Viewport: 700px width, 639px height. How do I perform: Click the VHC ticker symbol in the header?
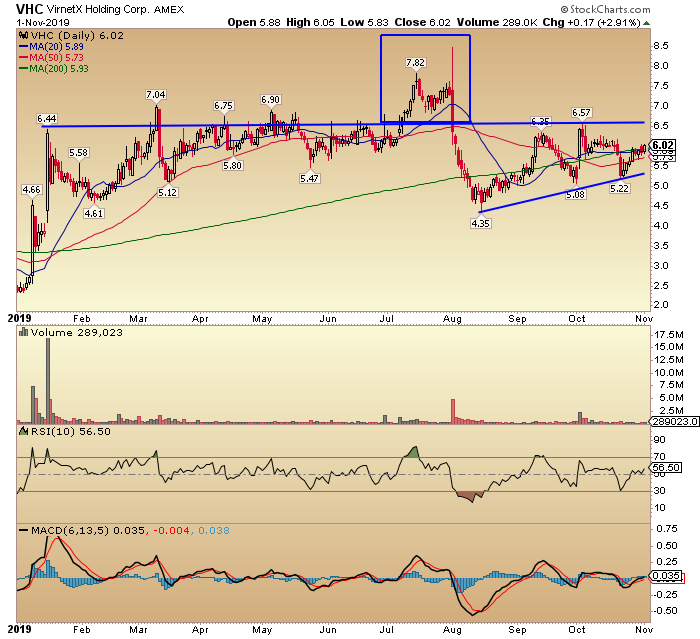(29, 9)
